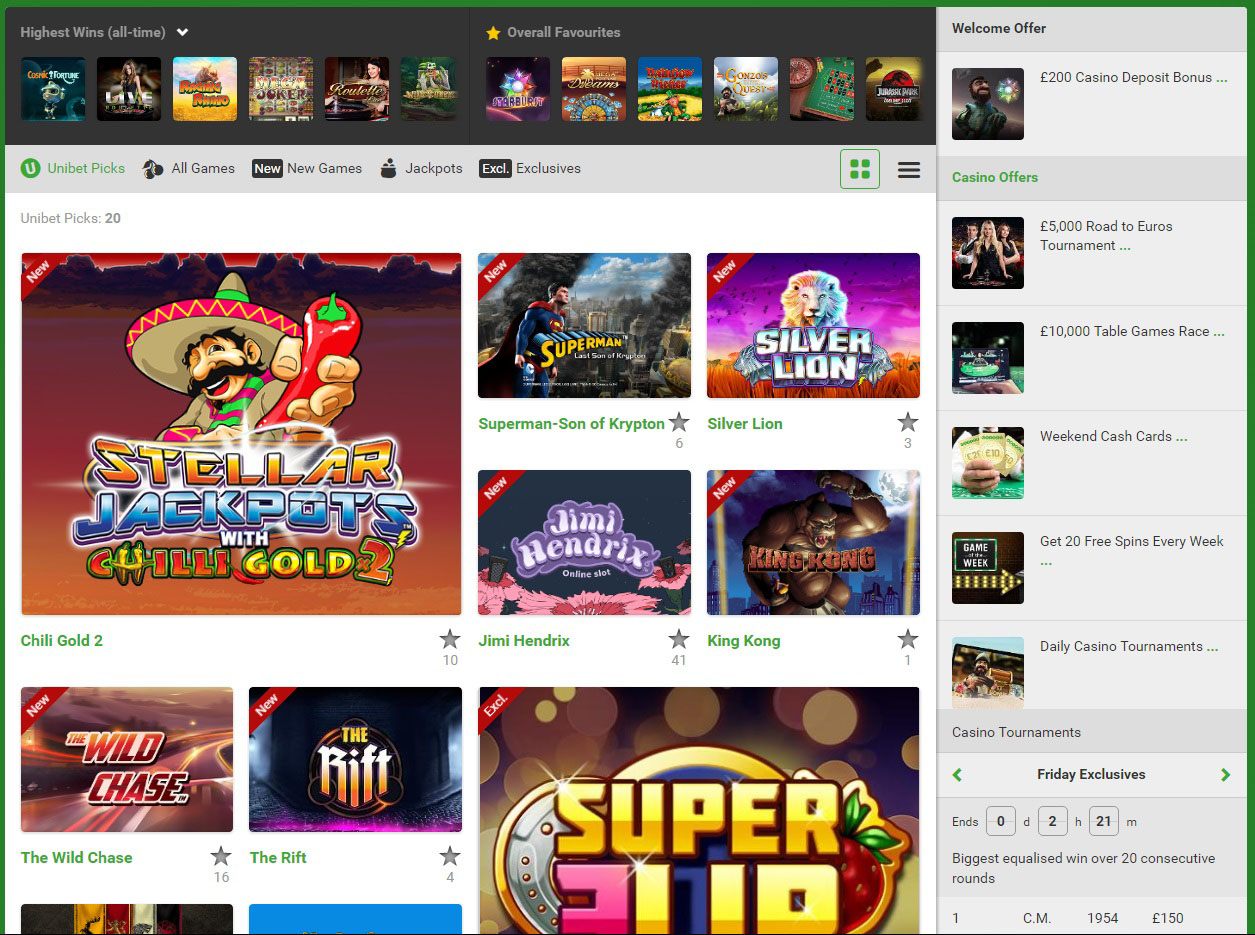Favourite Chili Gold 2 with its star
Image resolution: width=1255 pixels, height=935 pixels.
[x=450, y=639]
